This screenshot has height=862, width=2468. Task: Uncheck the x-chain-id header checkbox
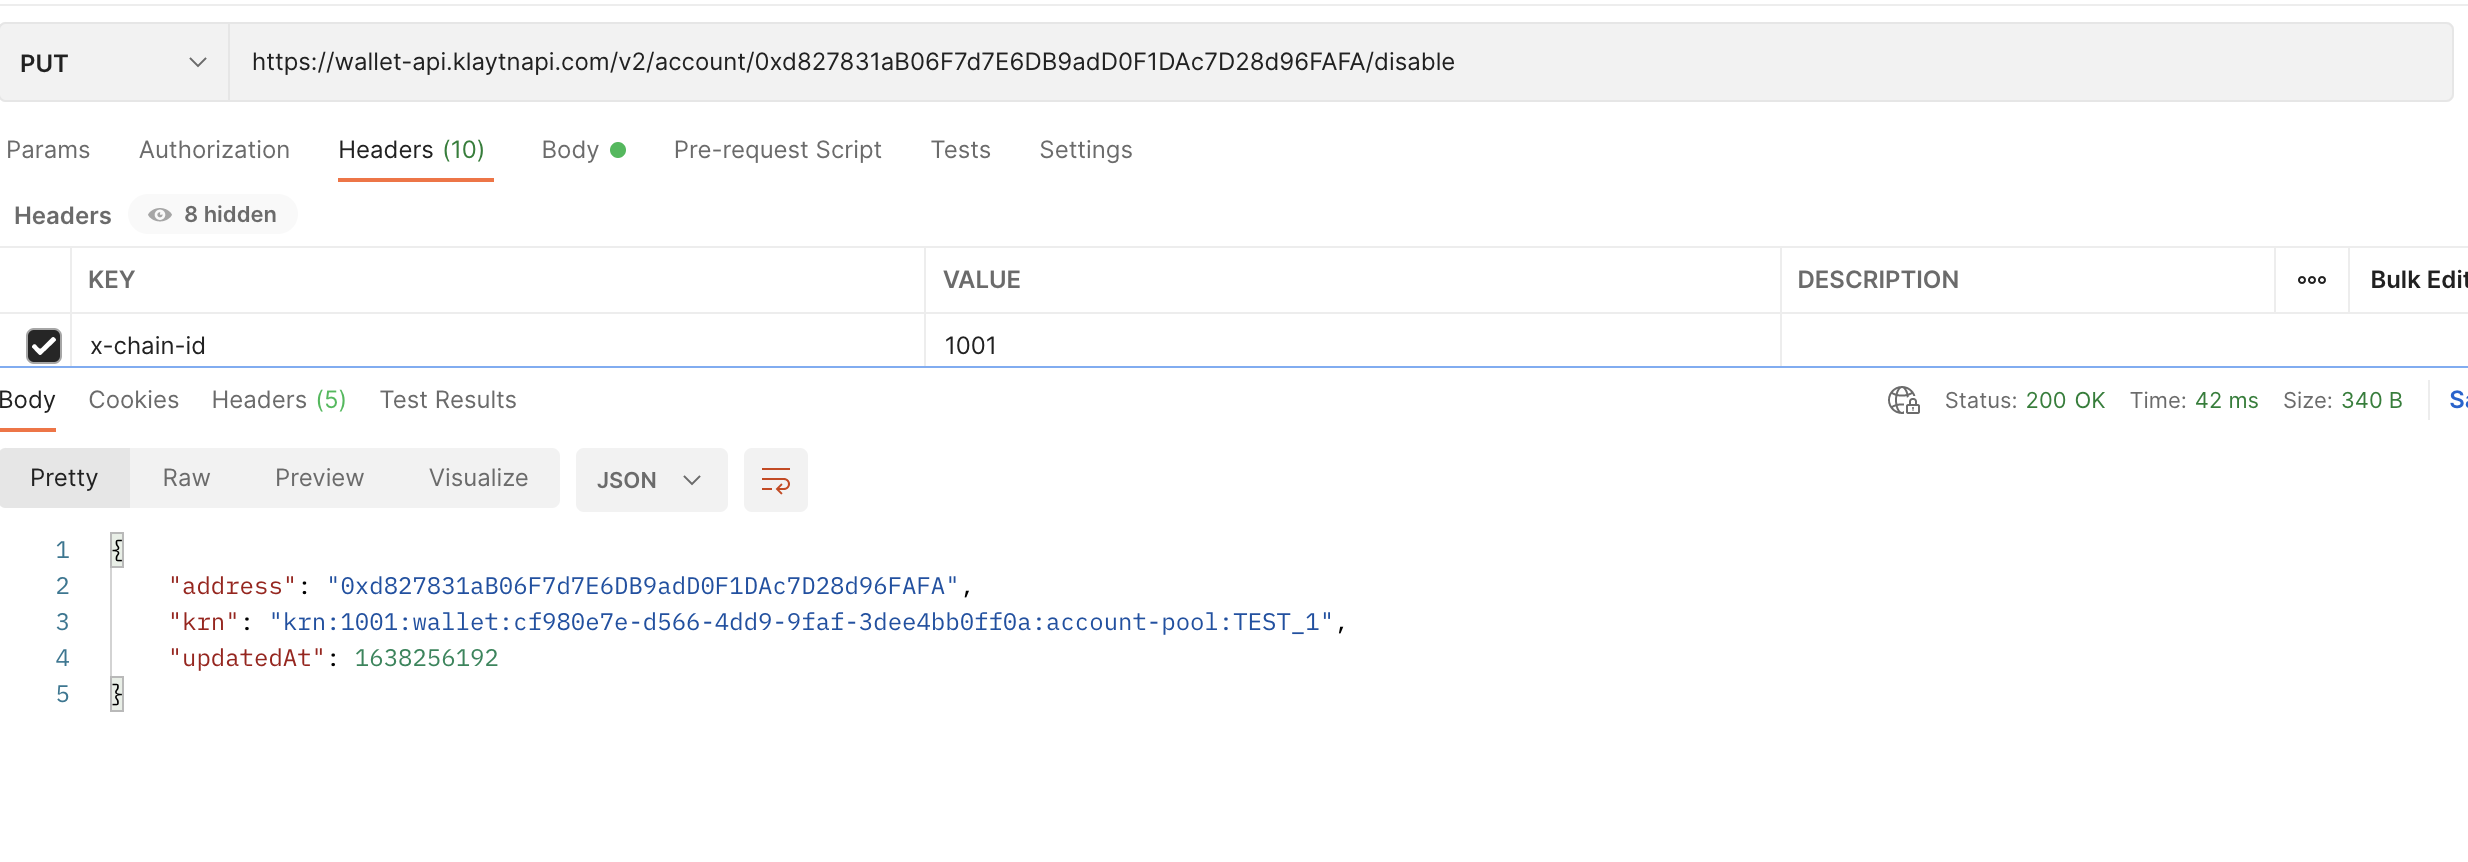[x=44, y=346]
